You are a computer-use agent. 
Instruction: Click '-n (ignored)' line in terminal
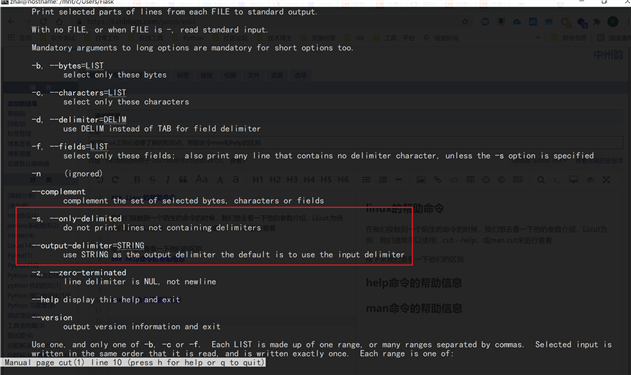coord(67,173)
